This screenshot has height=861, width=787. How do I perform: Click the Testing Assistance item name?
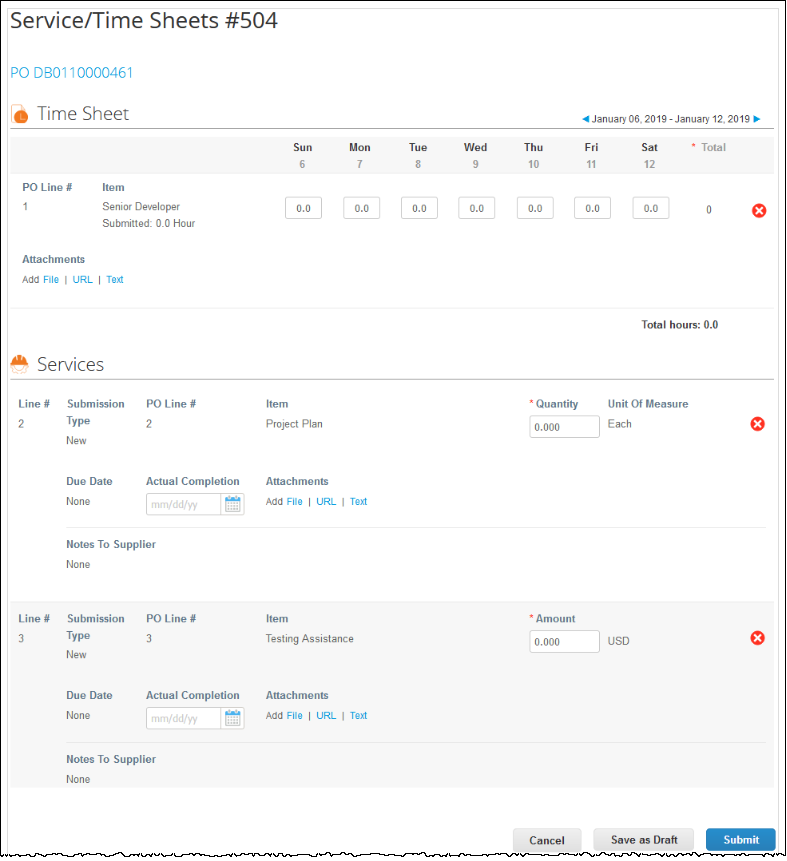point(310,639)
